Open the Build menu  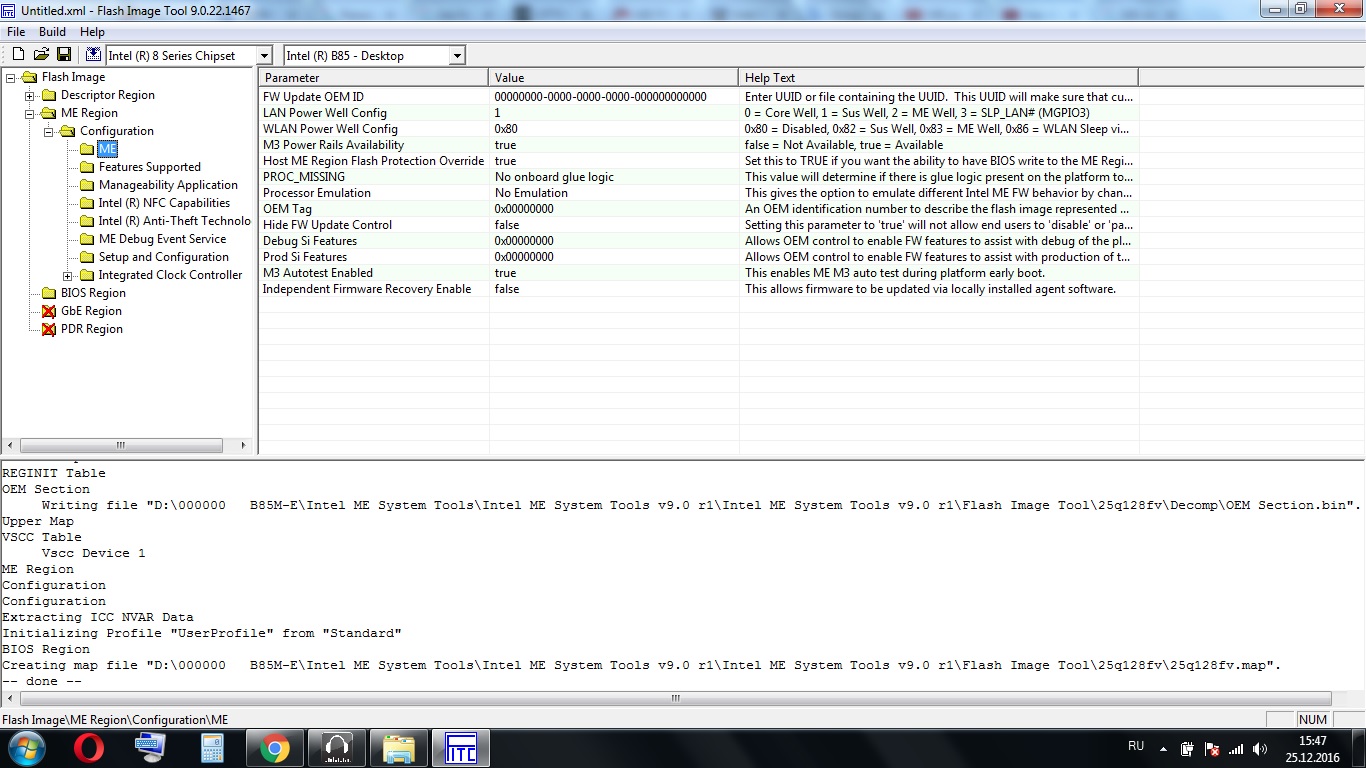(52, 32)
